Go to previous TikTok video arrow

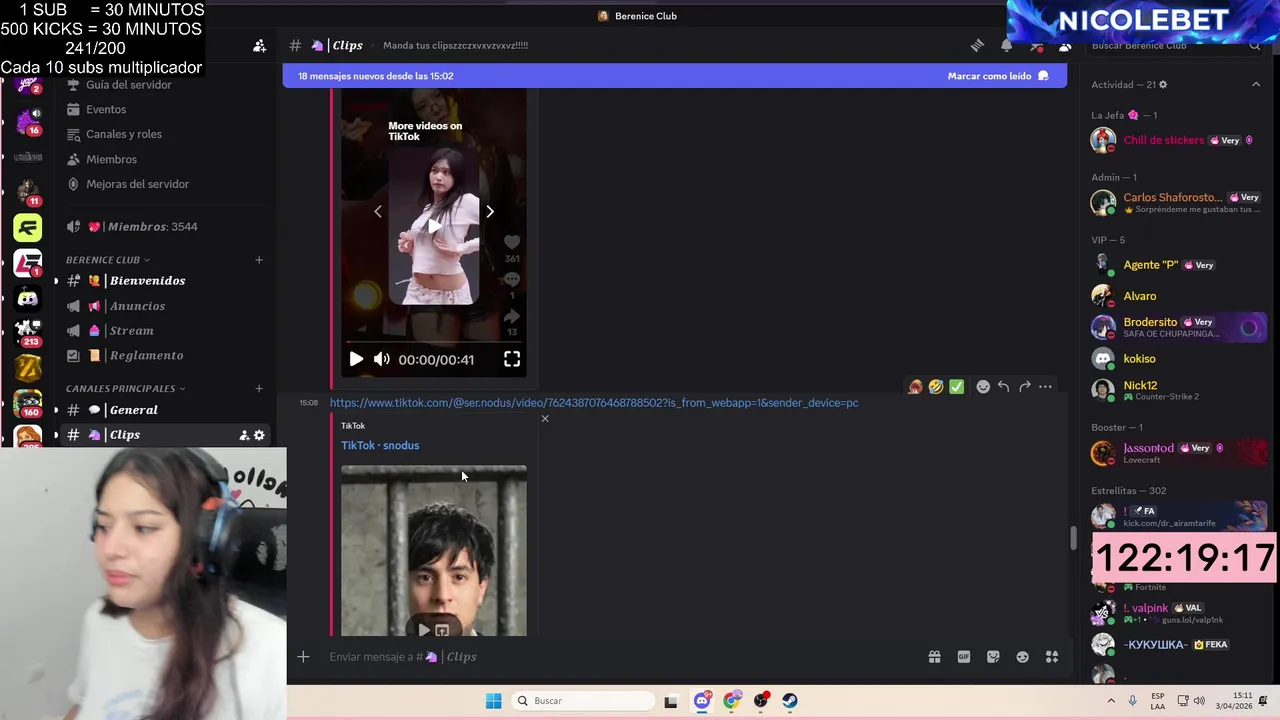(x=377, y=211)
